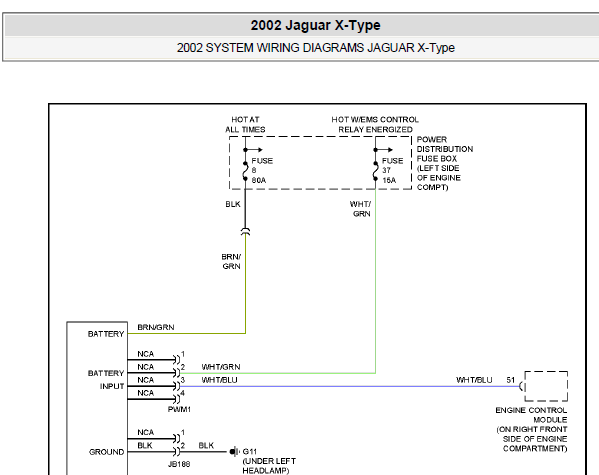
Task: Click the Fuse 37 symbol on the diagram
Action: pos(376,171)
